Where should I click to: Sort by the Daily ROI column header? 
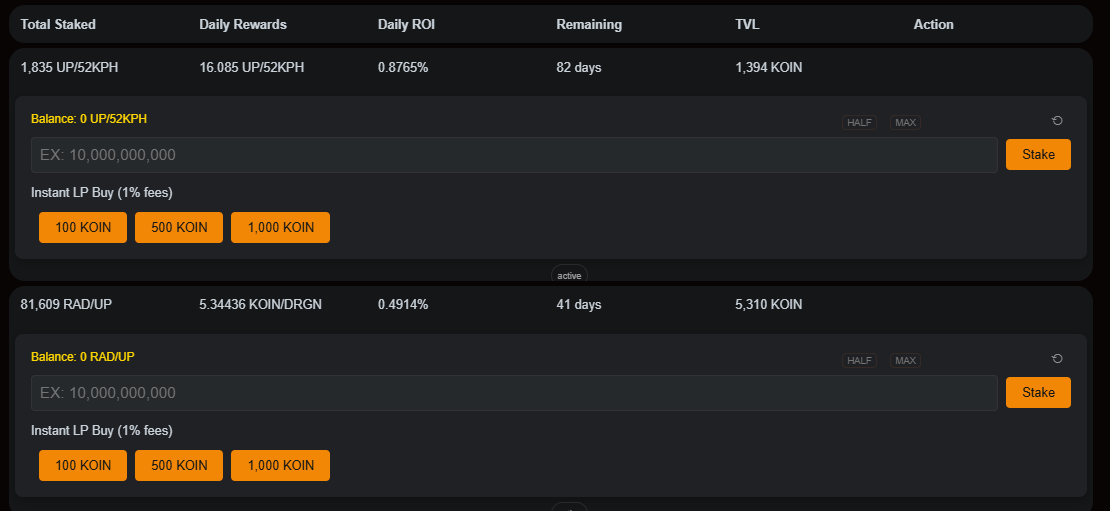click(x=406, y=24)
